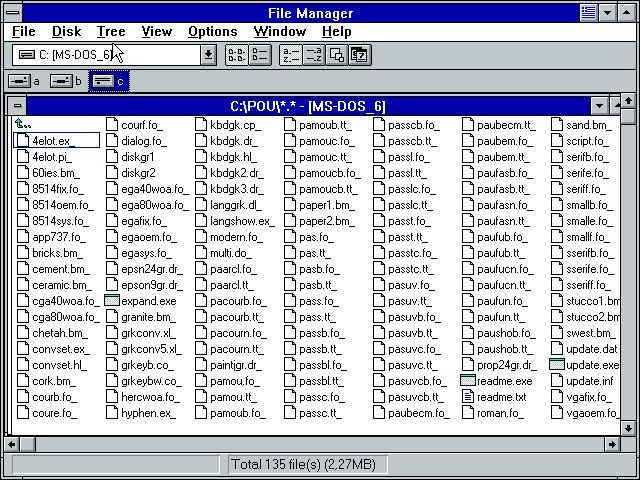Select the expand.exe program icon

tap(112, 301)
